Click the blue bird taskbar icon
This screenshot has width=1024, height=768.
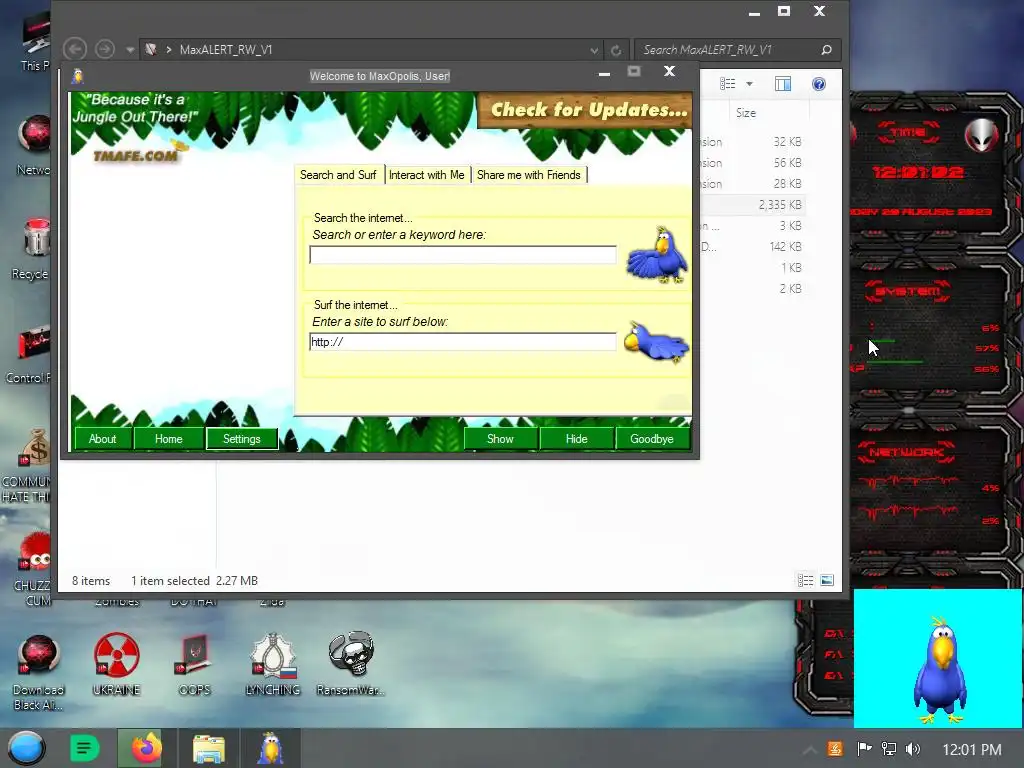(270, 748)
